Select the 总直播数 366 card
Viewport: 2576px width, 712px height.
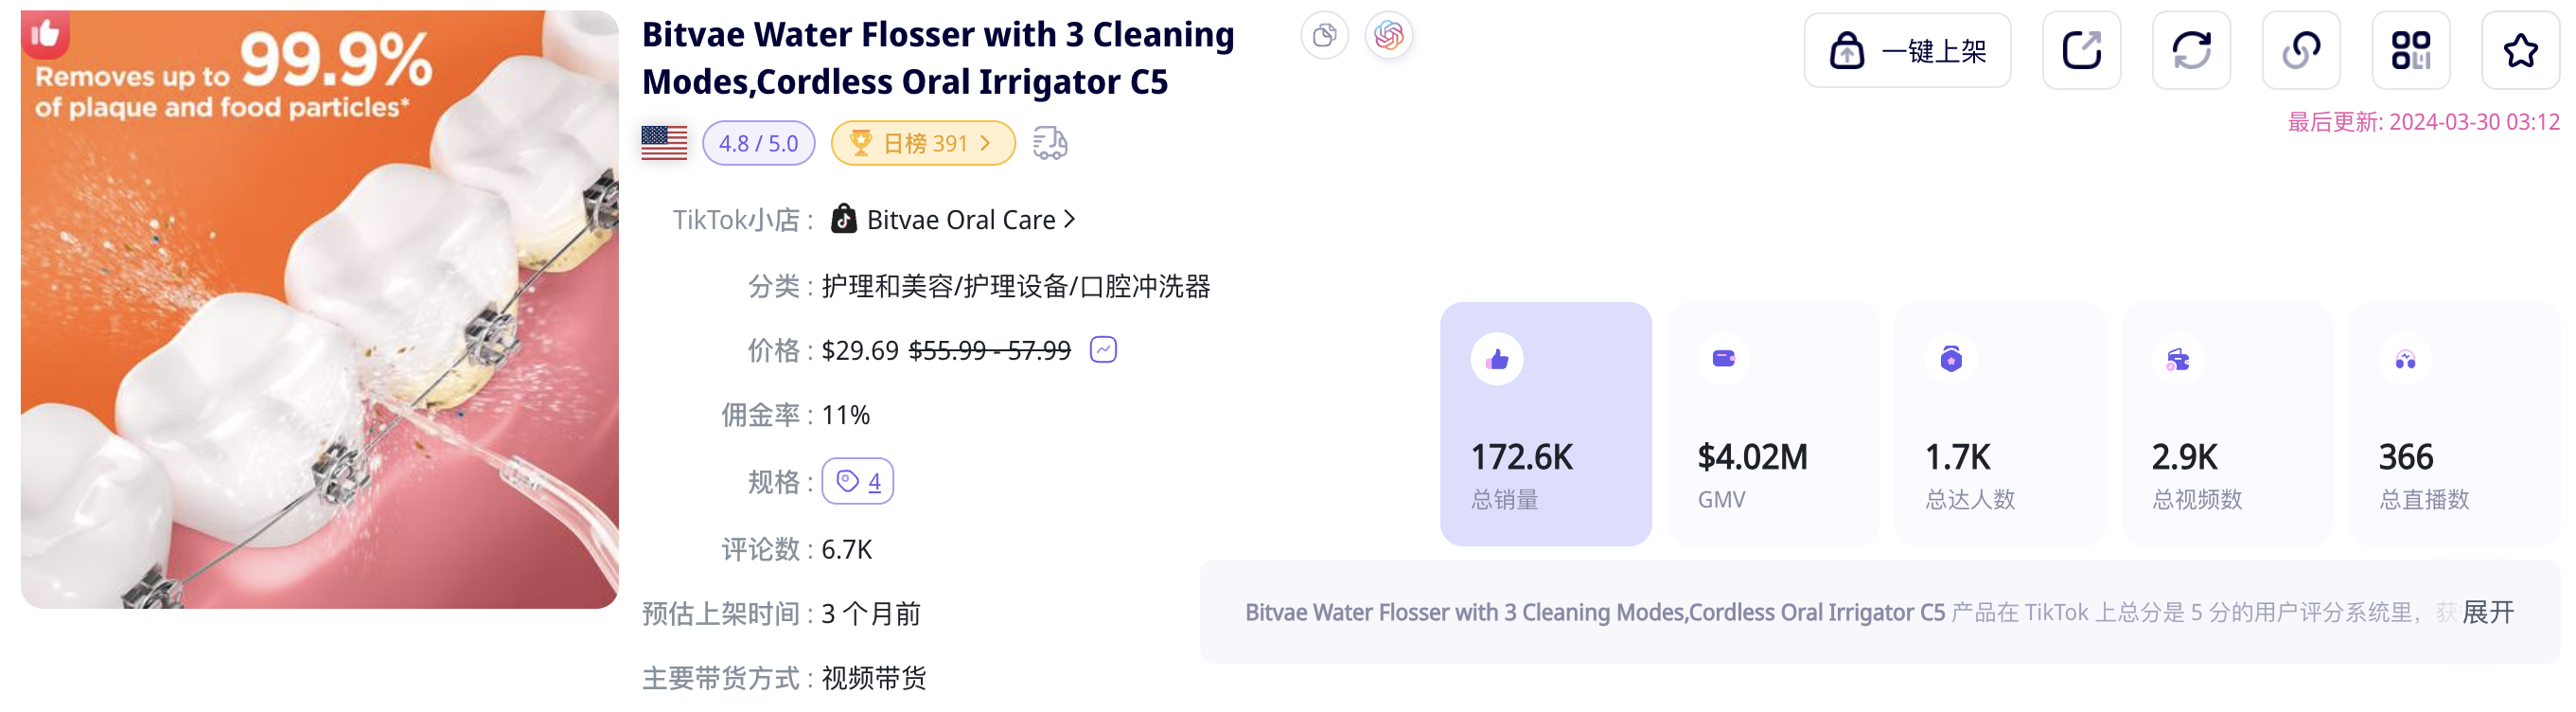click(x=2453, y=424)
